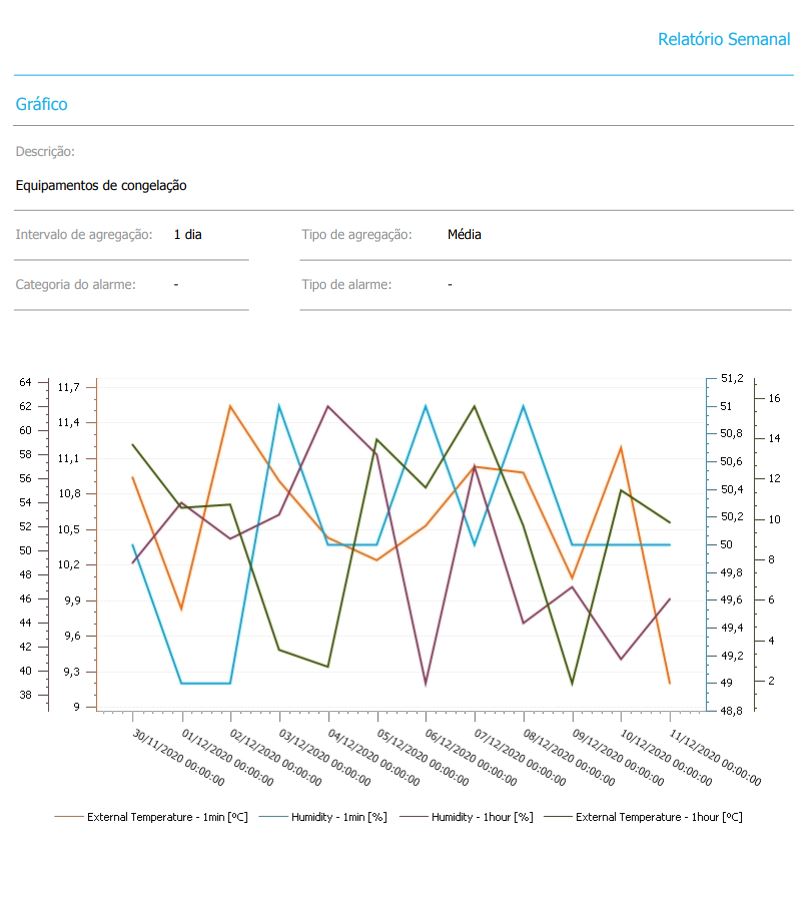
Task: Click the "Intervalo de agregação:" label
Action: point(84,234)
